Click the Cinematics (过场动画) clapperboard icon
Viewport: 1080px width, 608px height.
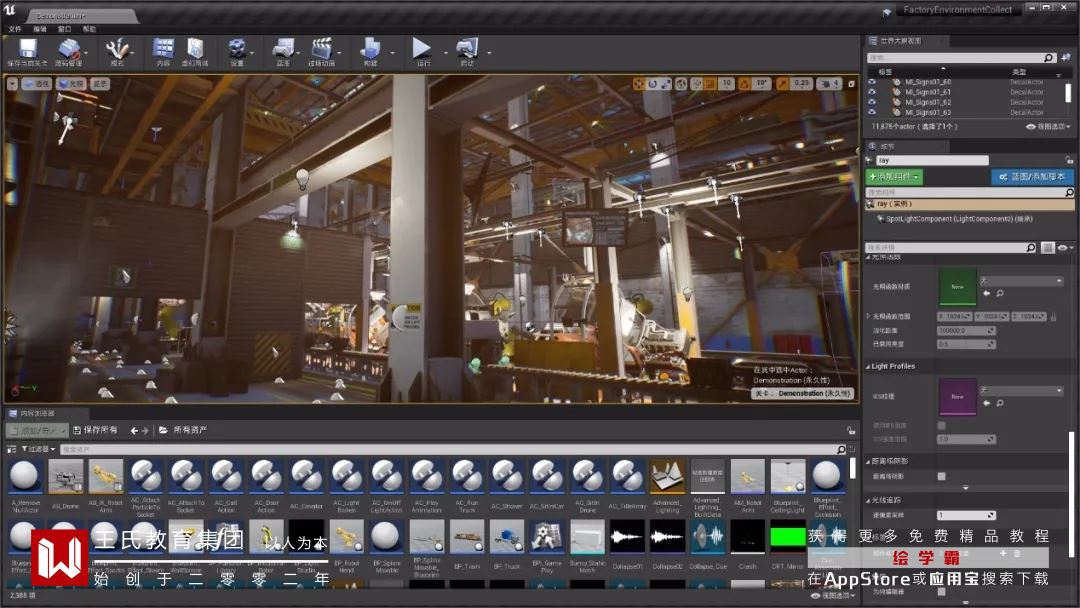click(321, 48)
